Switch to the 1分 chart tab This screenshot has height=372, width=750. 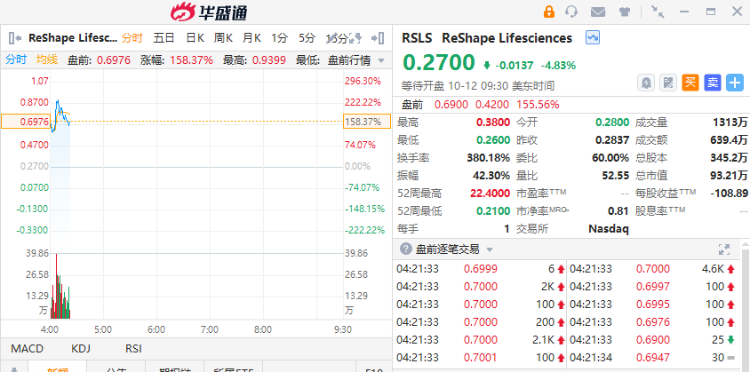coord(280,38)
